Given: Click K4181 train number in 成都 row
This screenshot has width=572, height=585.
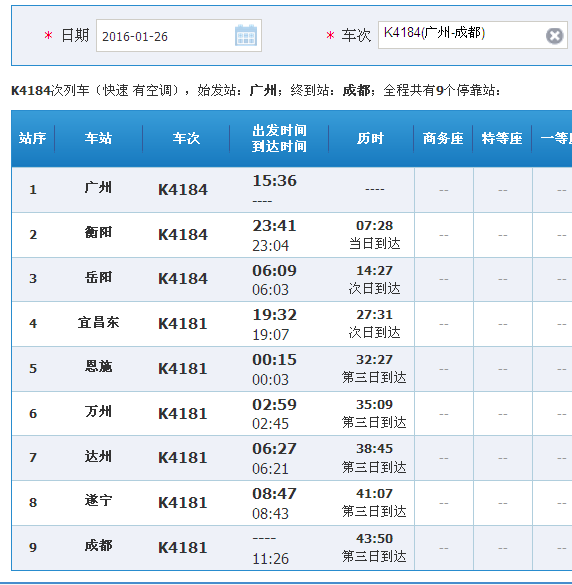Looking at the screenshot, I should 183,548.
